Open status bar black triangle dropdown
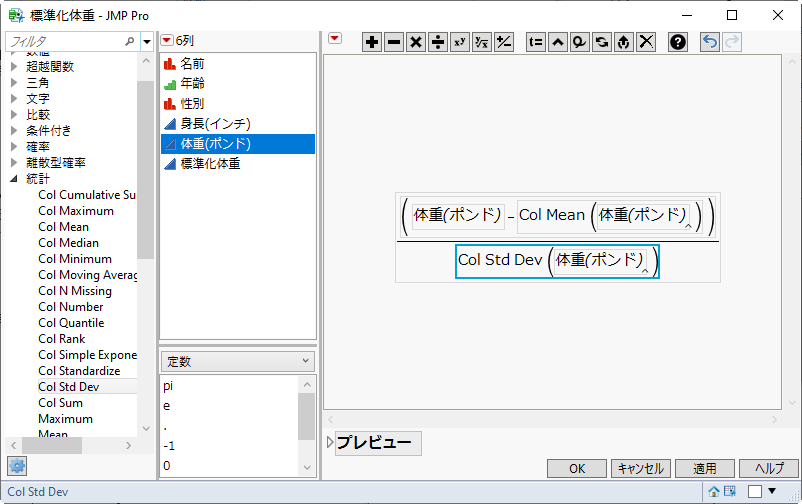The image size is (802, 504). click(772, 491)
